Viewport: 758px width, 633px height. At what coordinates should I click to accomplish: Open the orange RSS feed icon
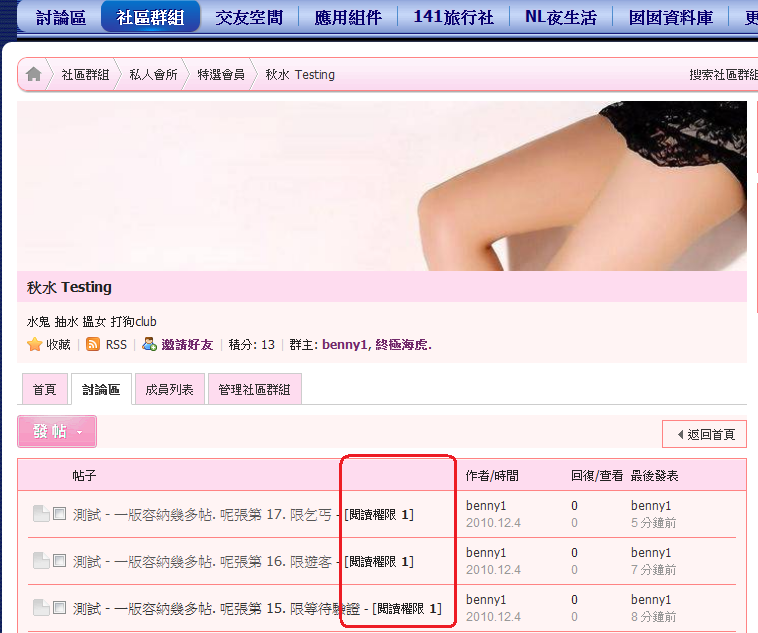coord(93,344)
